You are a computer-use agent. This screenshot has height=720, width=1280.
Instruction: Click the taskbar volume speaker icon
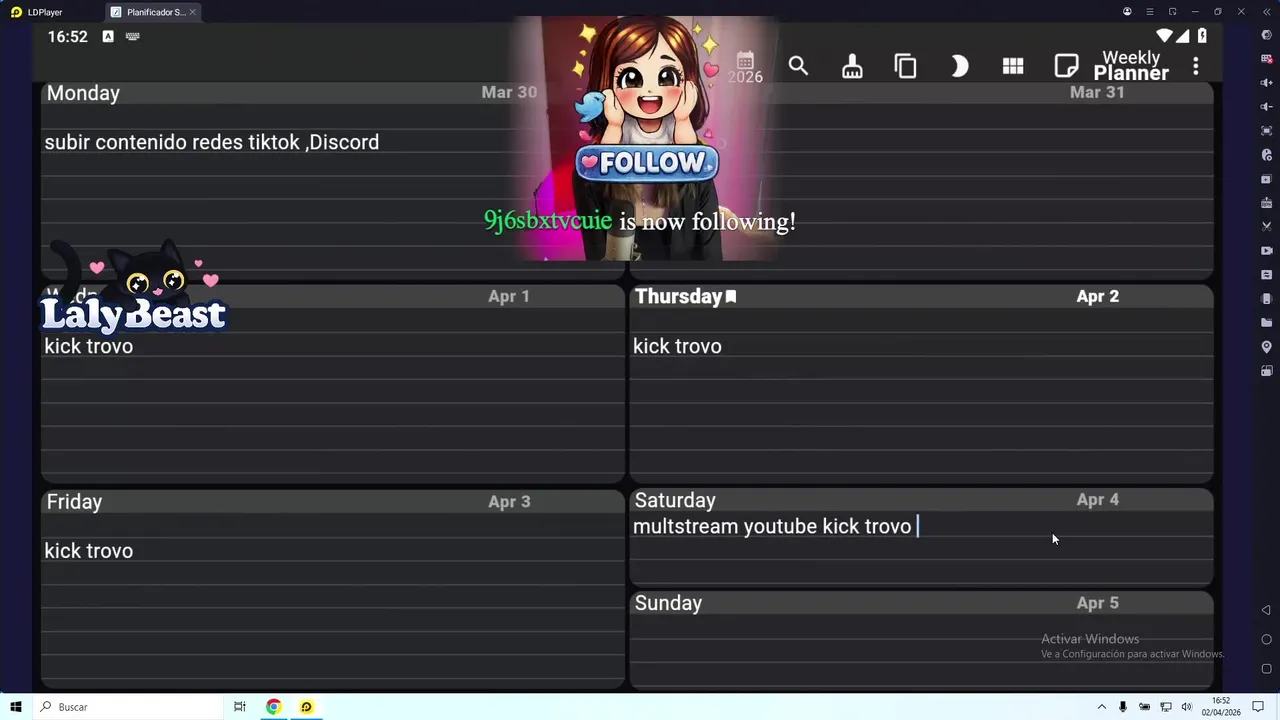coord(1186,707)
